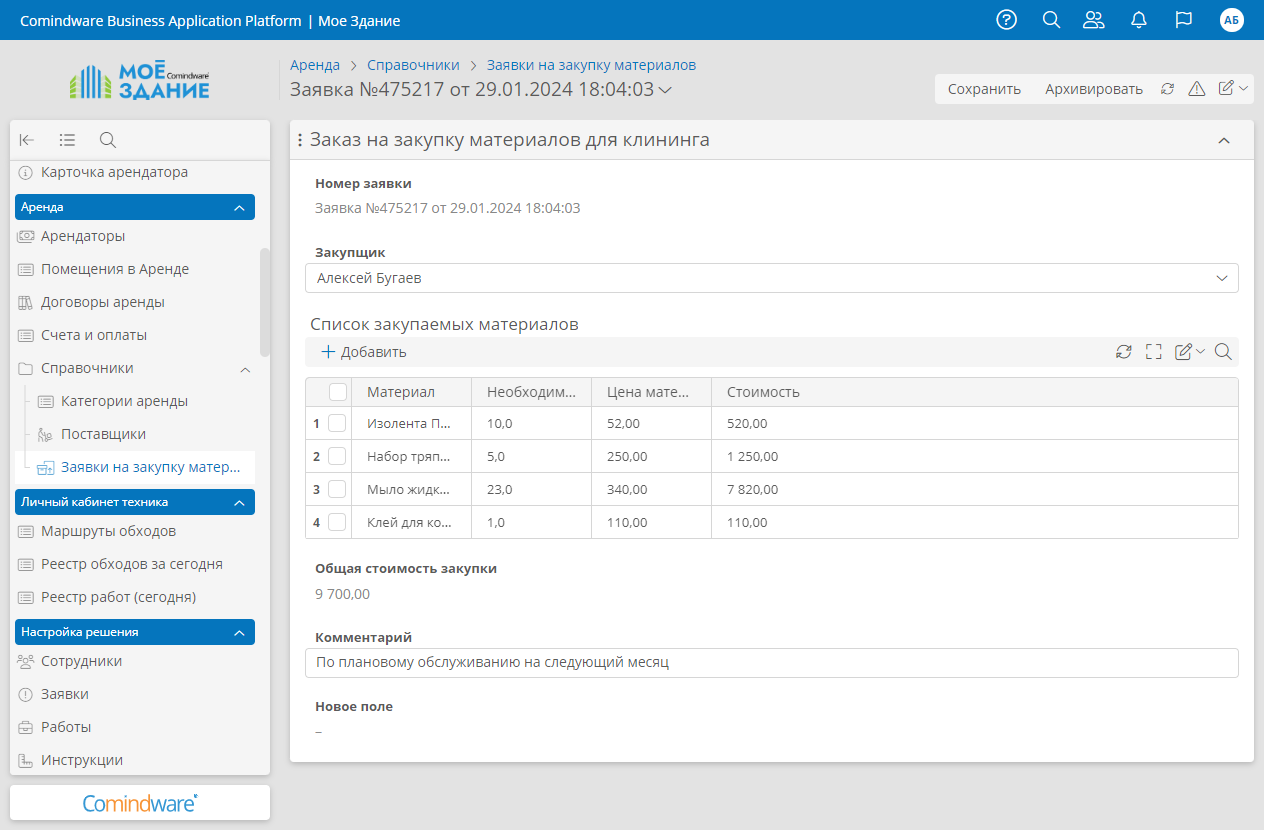Click the Справочники breadcrumb link

[413, 65]
